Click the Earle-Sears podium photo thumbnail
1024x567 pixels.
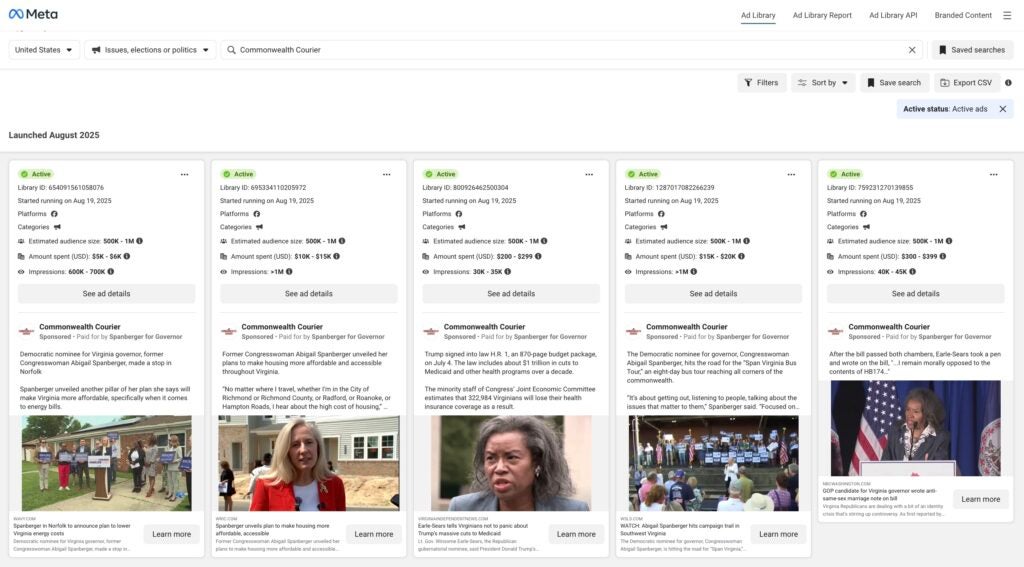click(915, 427)
